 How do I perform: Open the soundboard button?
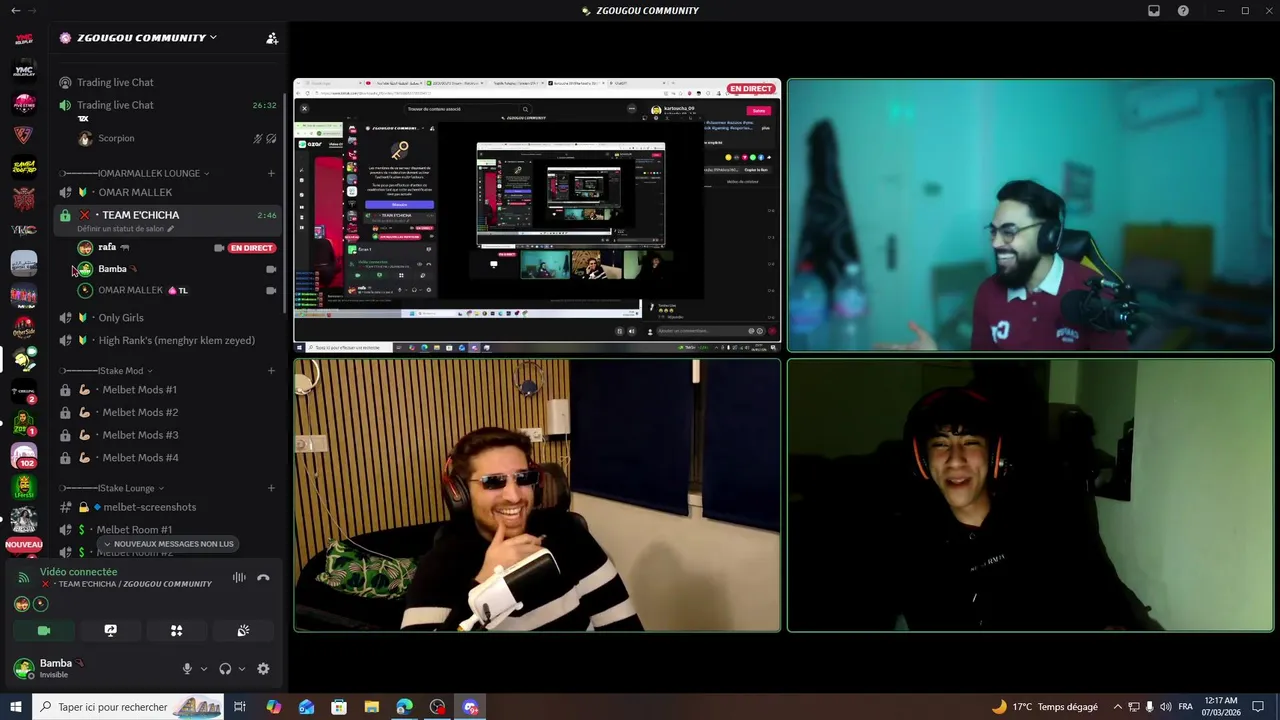243,631
